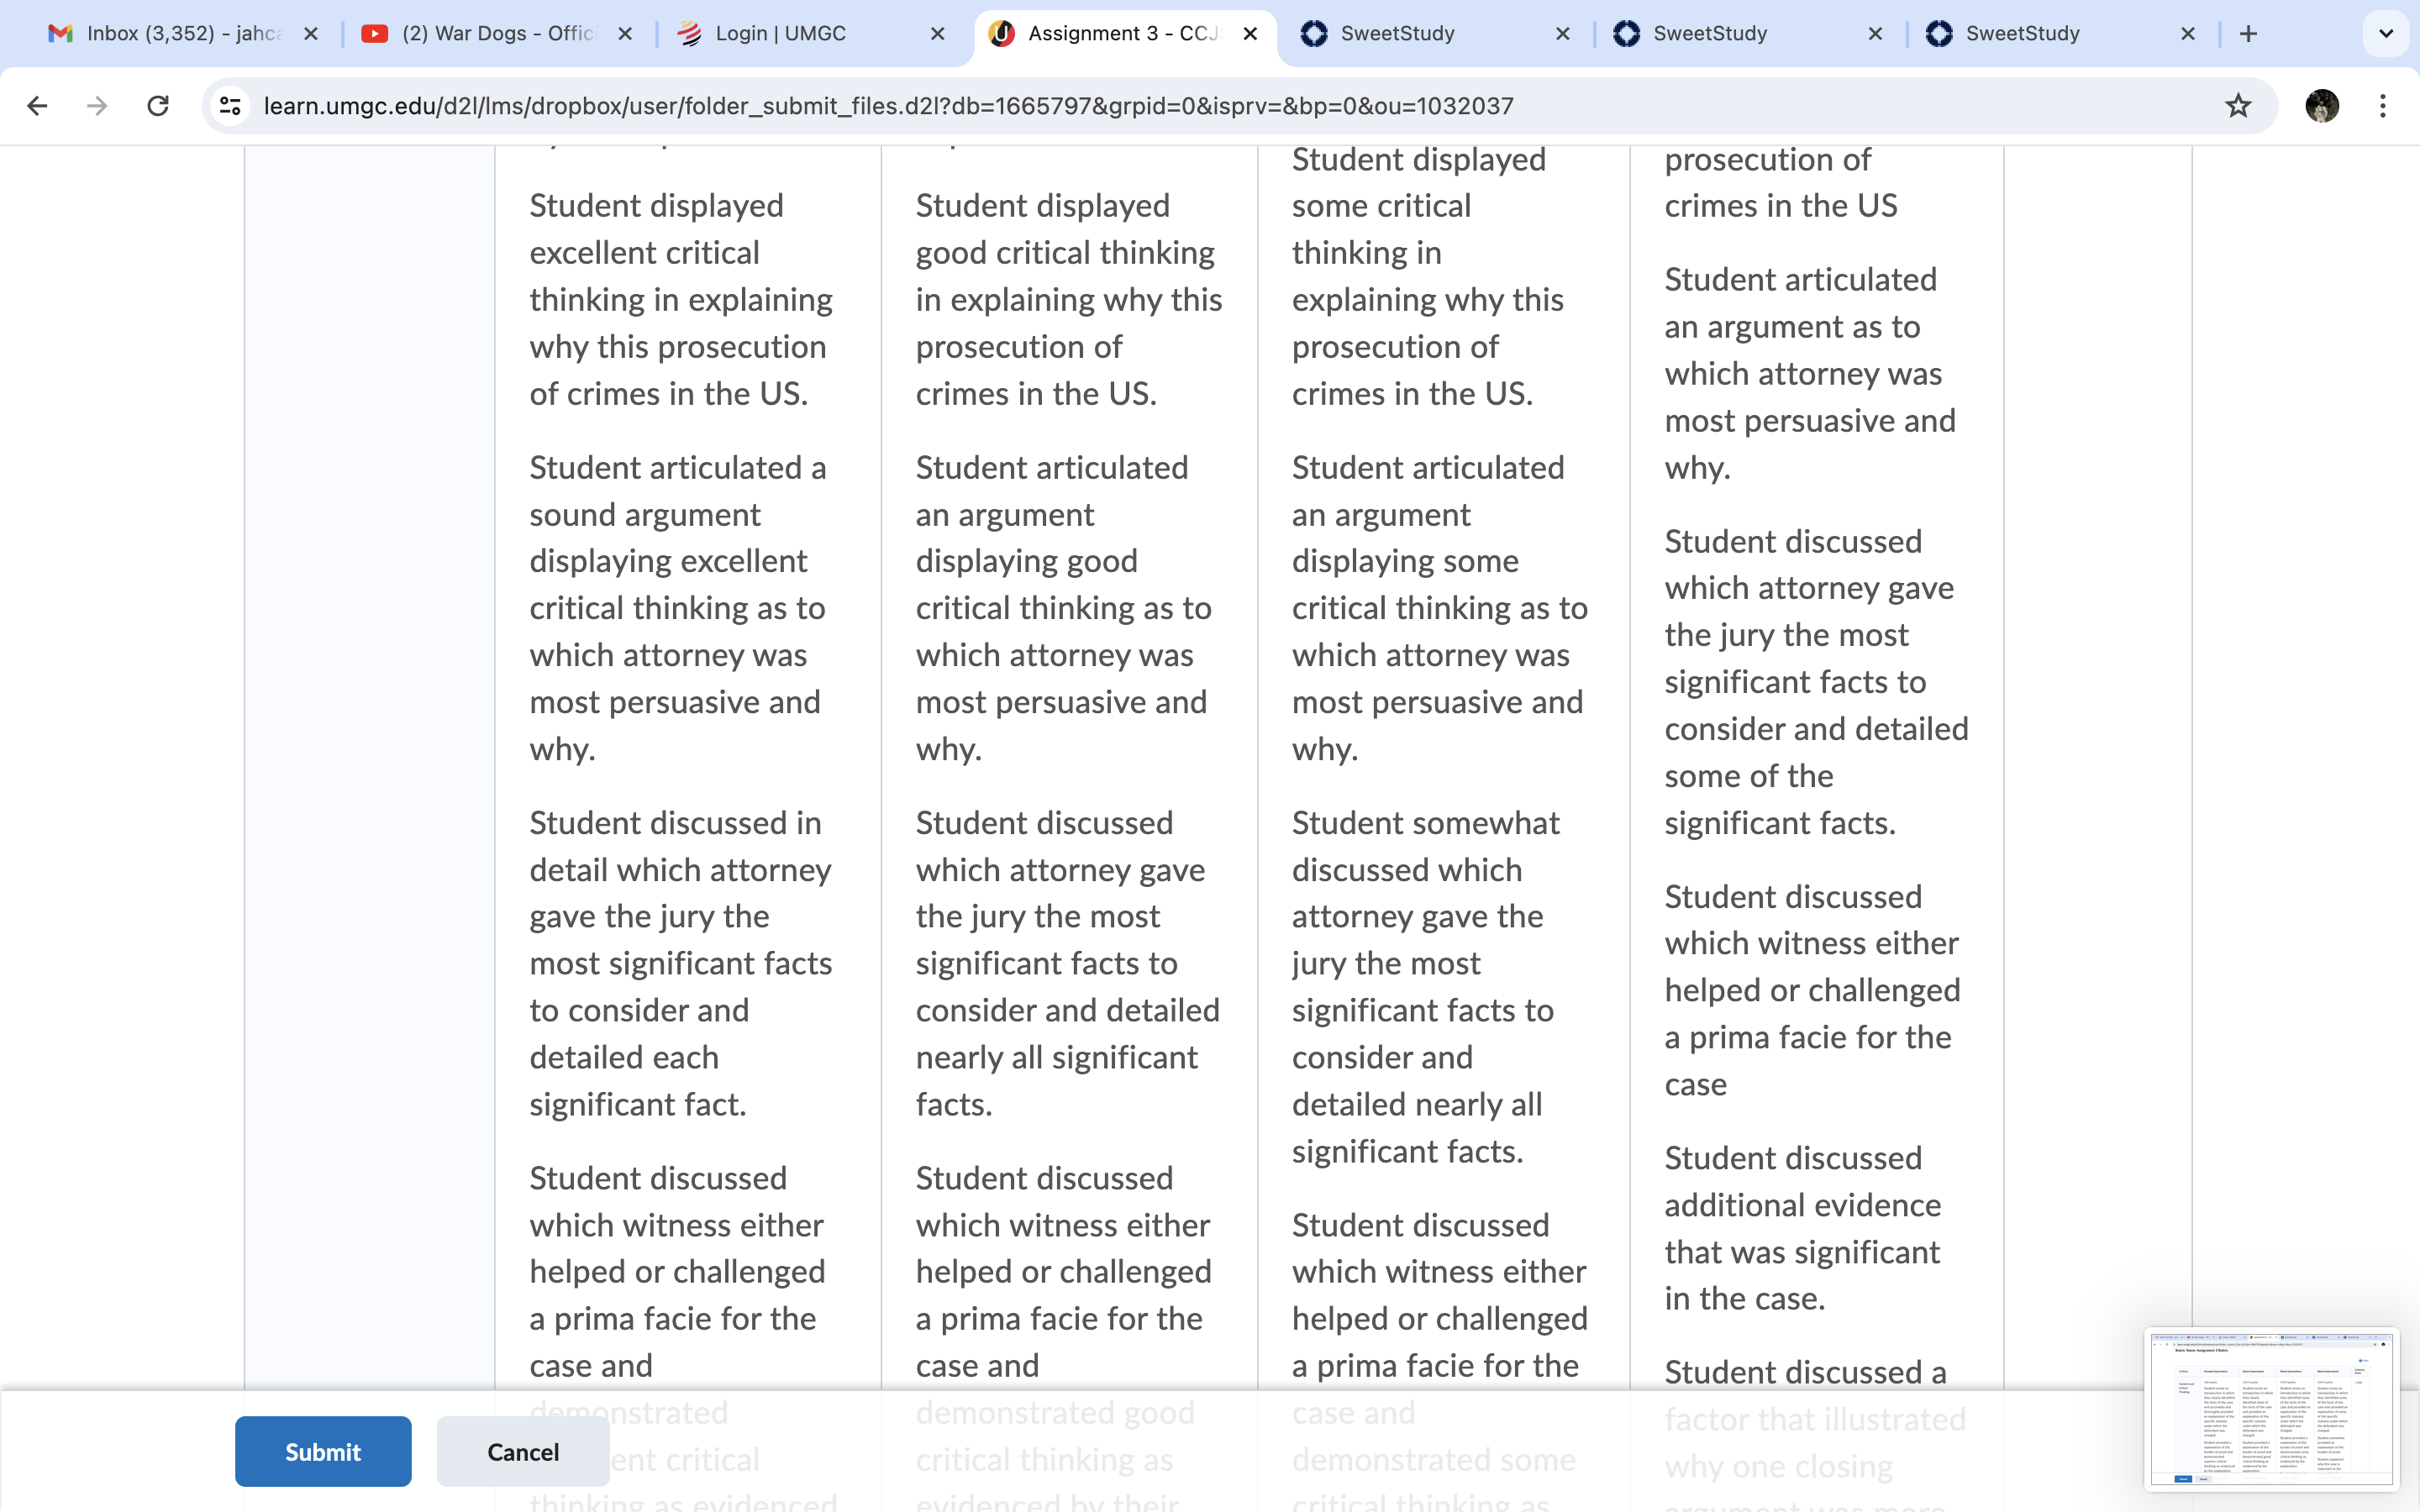Click text 'Student discussed in detail which attorney'
Viewport: 2420px width, 1512px height.
point(681,846)
